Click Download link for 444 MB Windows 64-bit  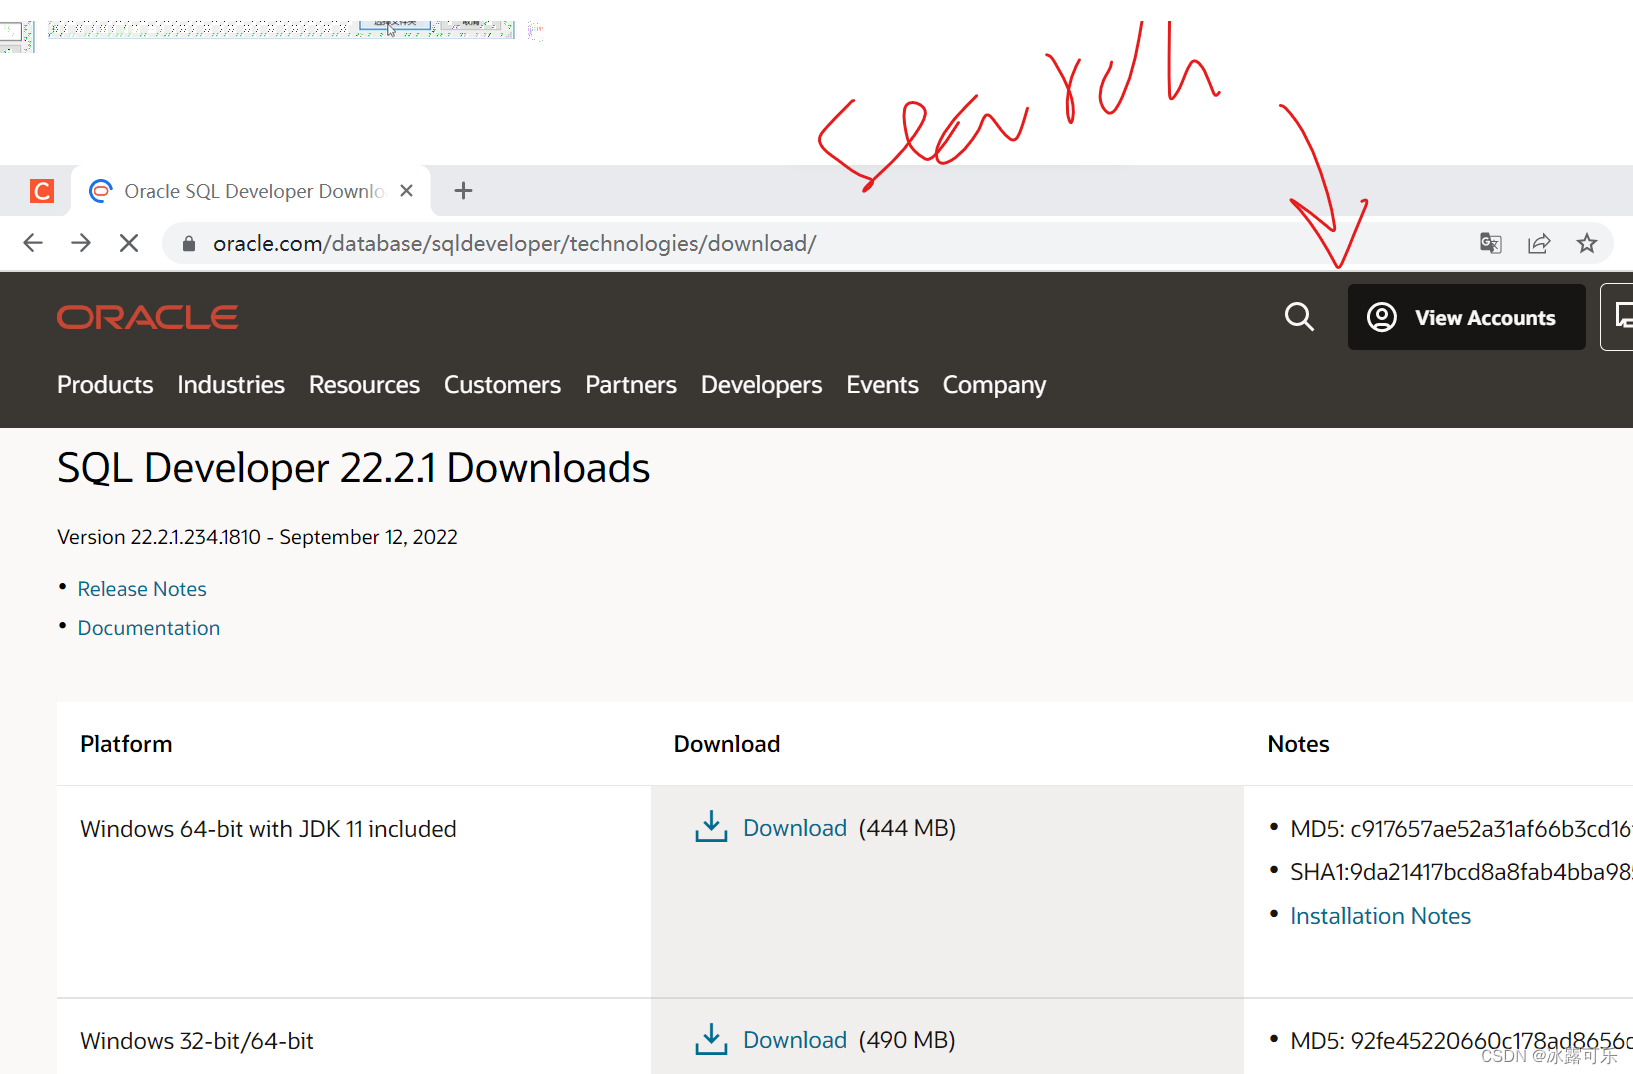point(795,828)
